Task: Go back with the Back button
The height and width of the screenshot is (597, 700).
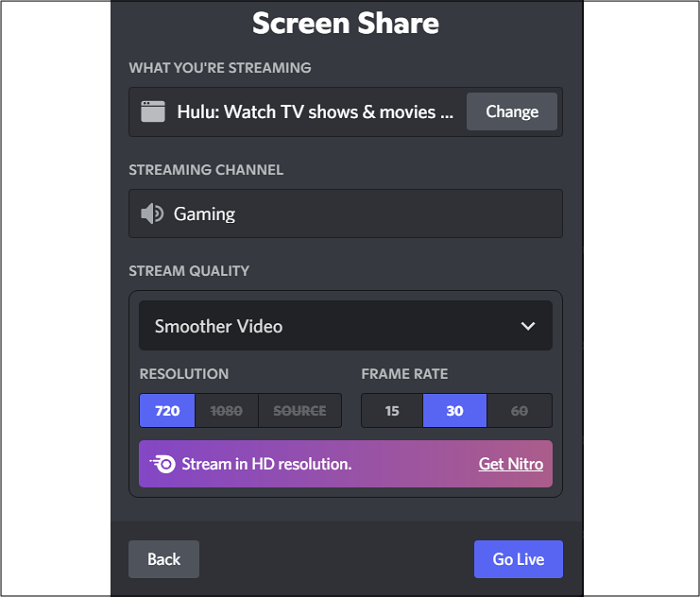Action: (x=164, y=559)
